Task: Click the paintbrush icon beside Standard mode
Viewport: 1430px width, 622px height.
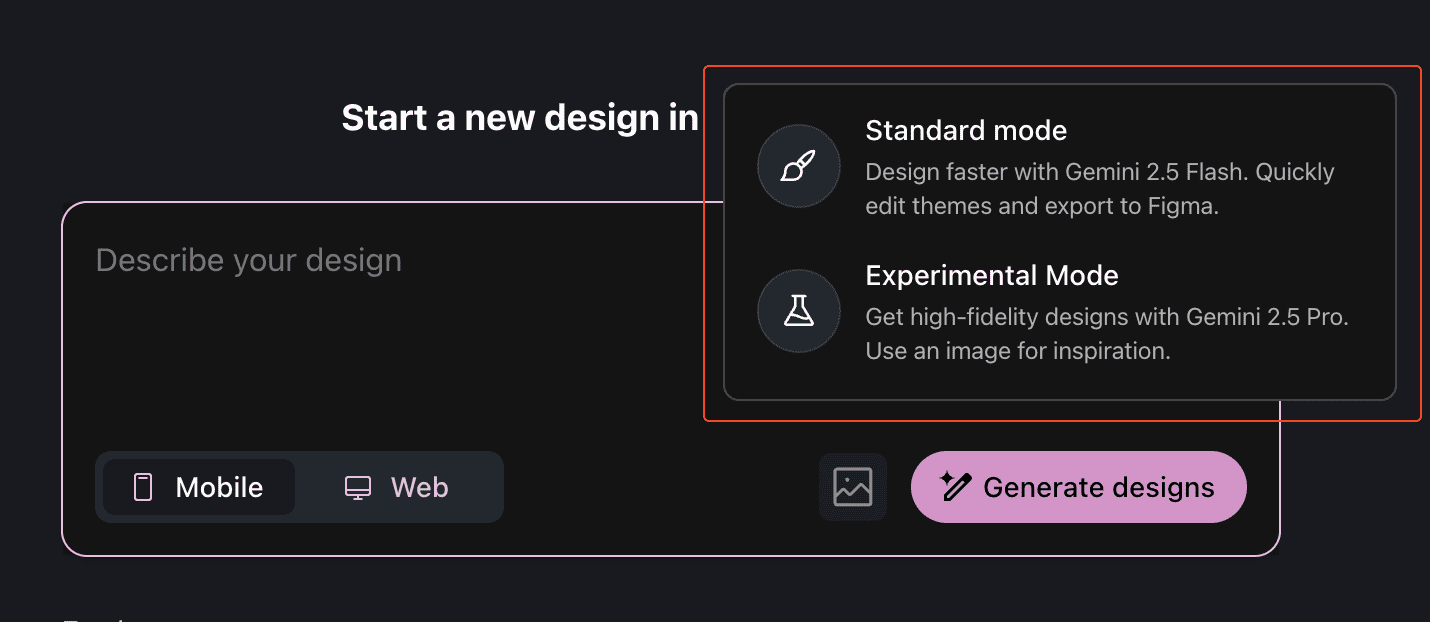Action: click(x=798, y=166)
